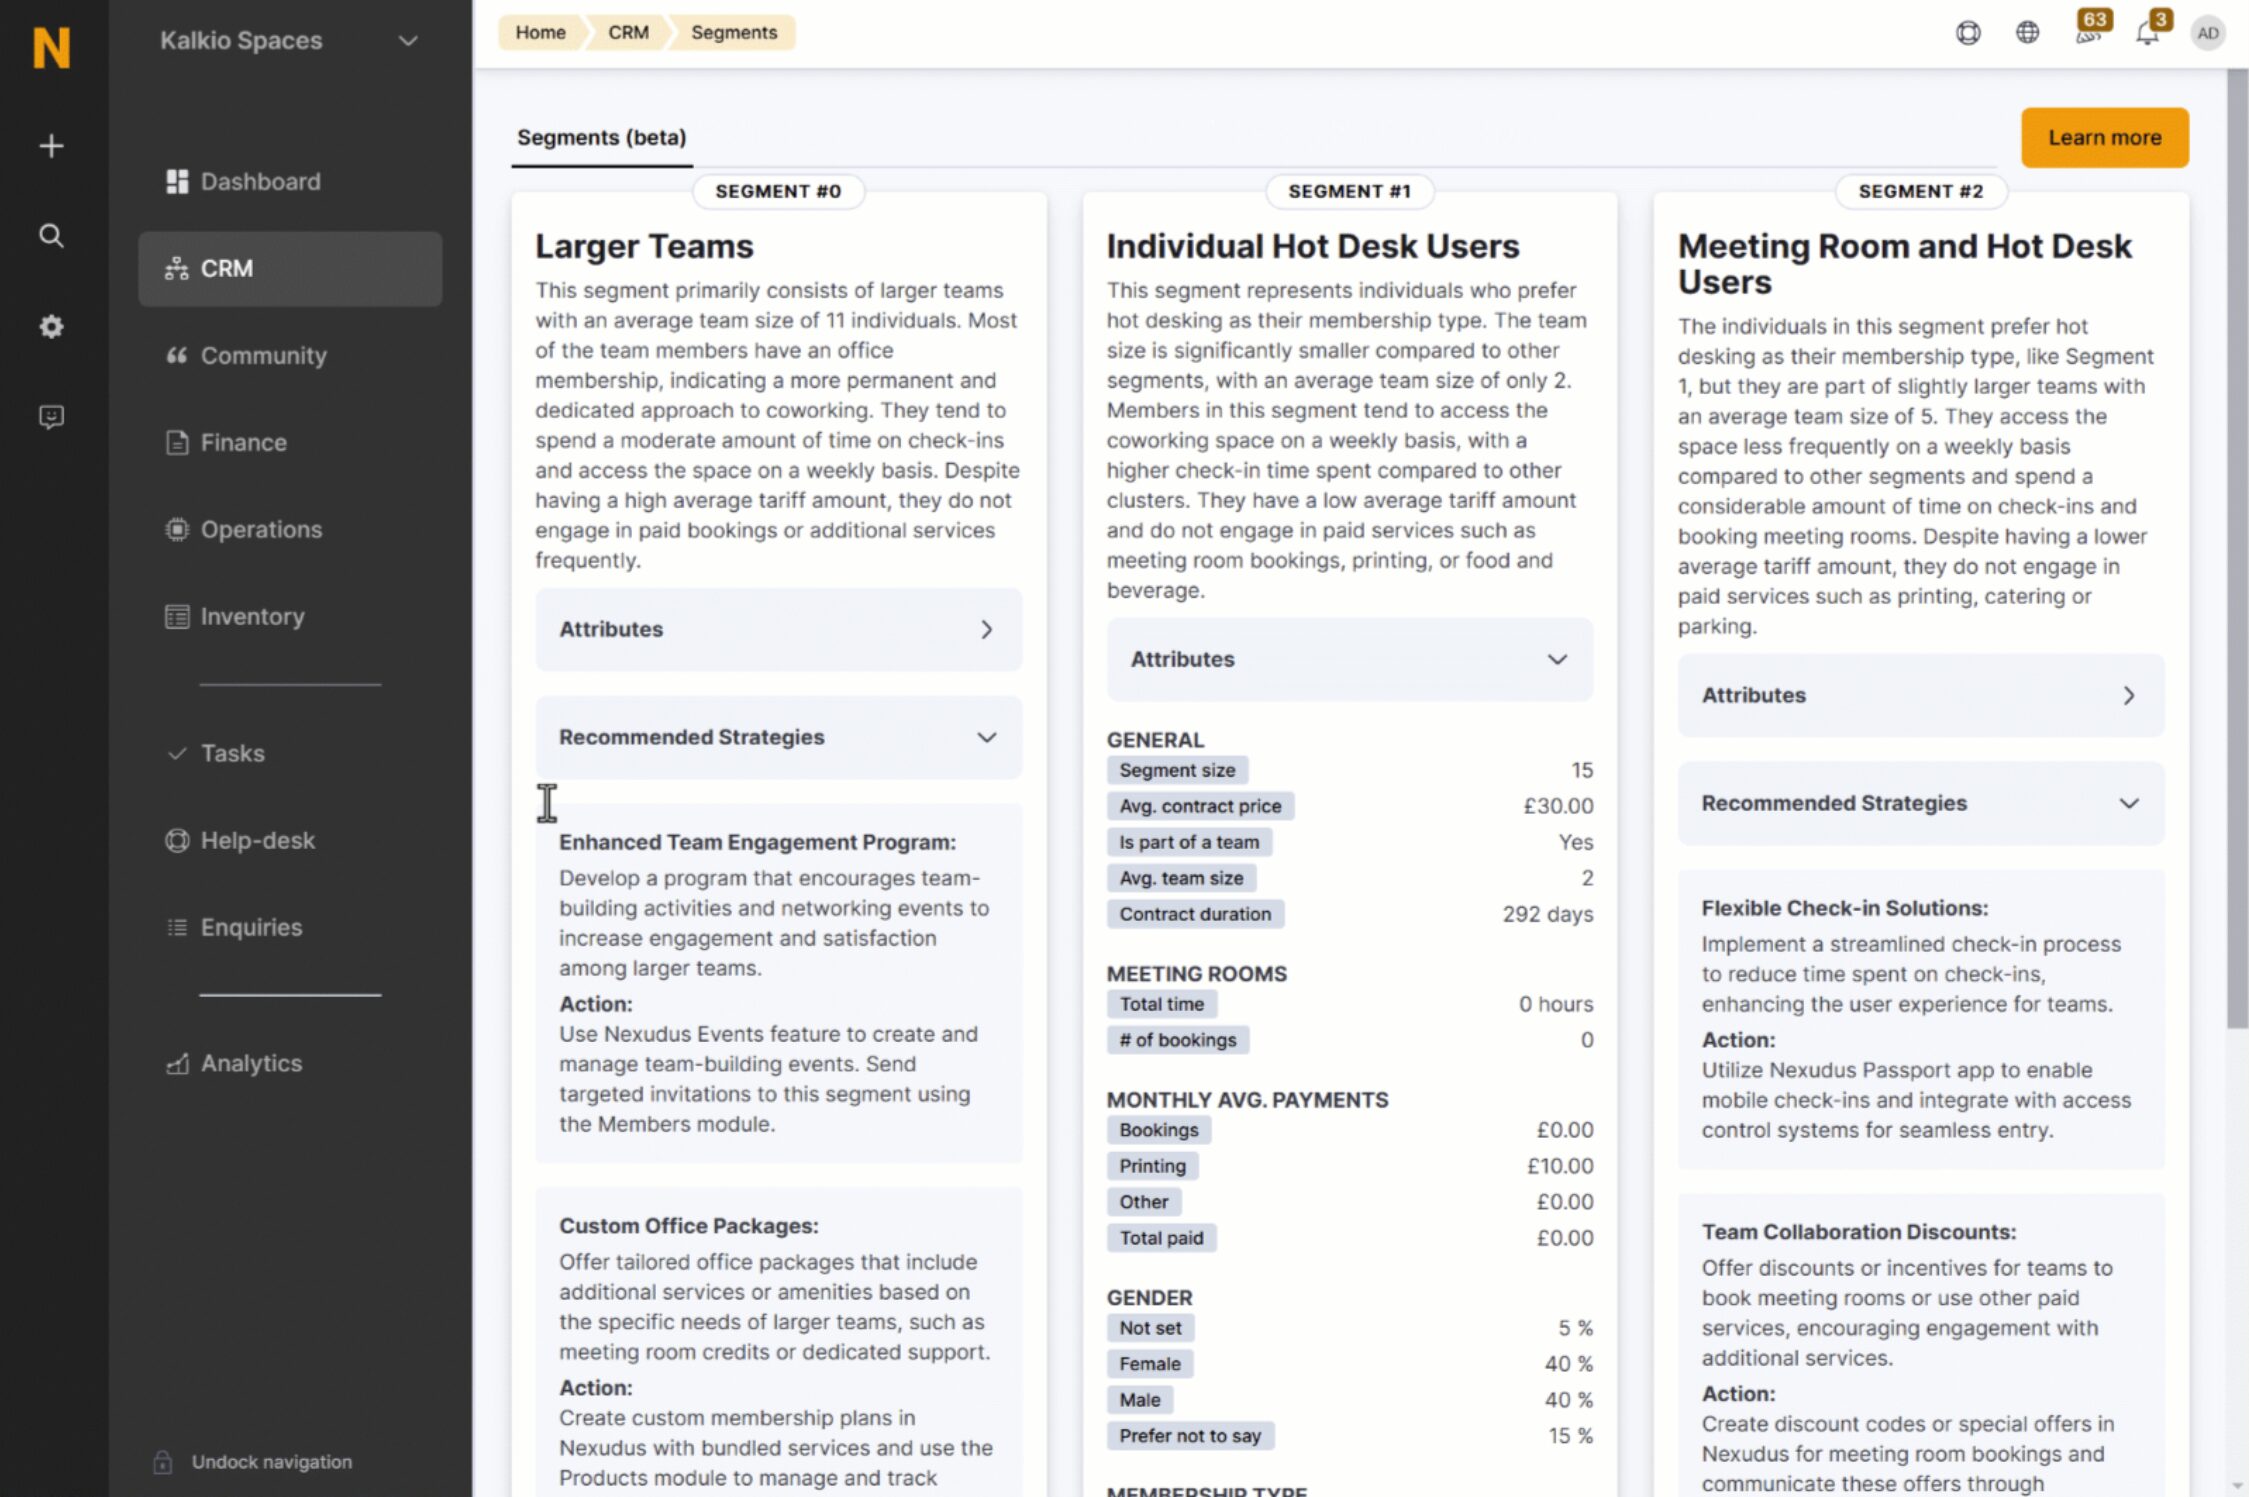Click the Operations chip icon

coord(177,529)
